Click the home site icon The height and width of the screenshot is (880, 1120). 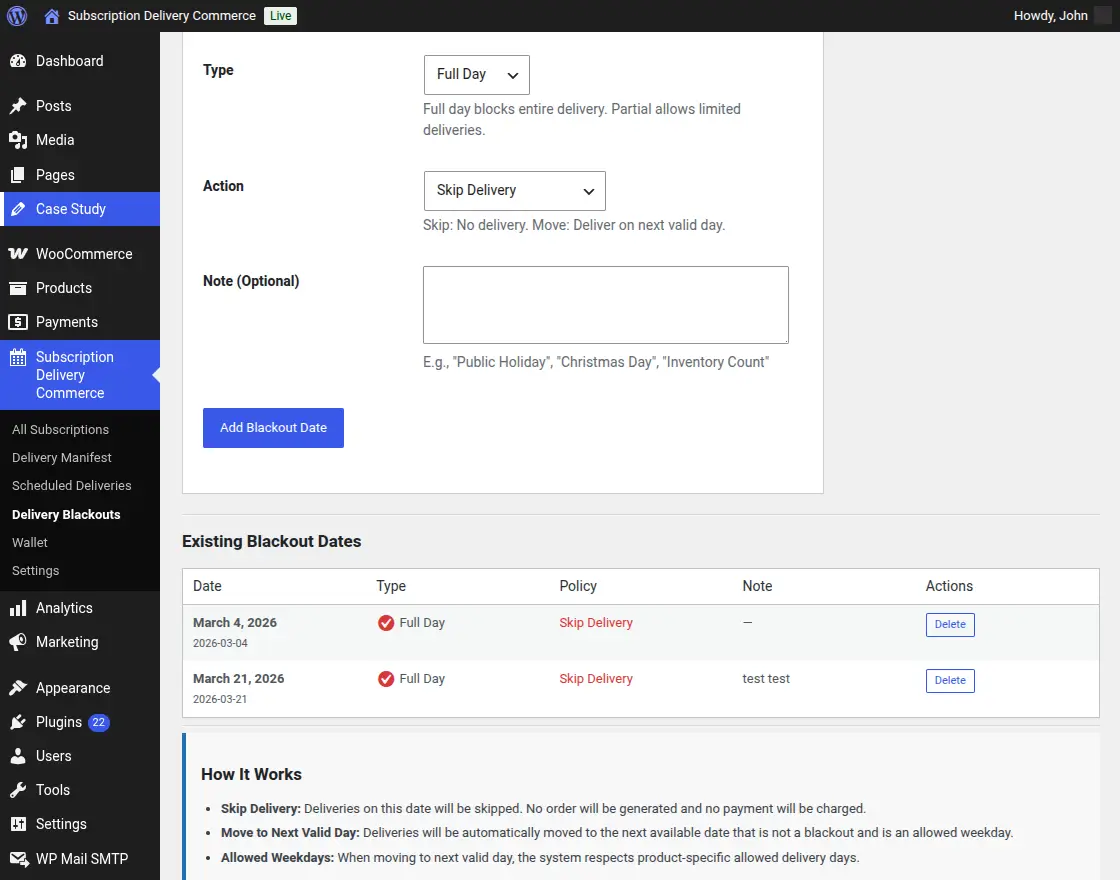coord(51,16)
